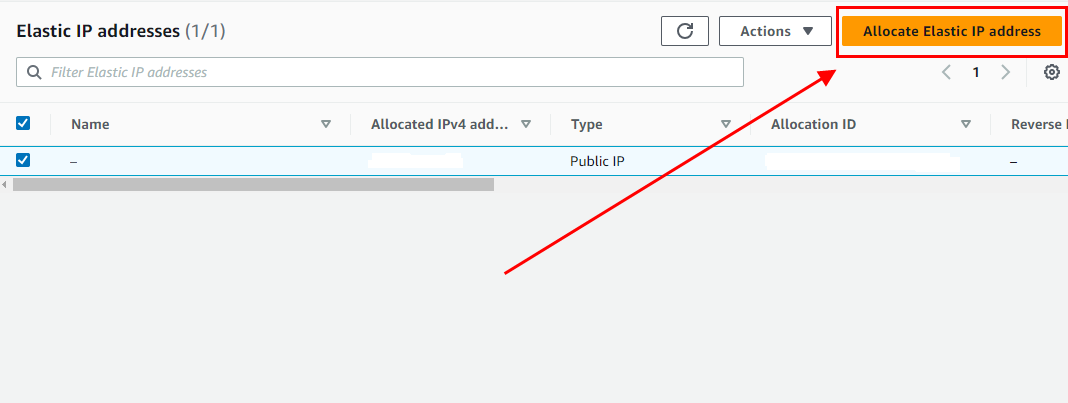The image size is (1068, 403).
Task: Open the table preferences gear icon
Action: [1051, 72]
